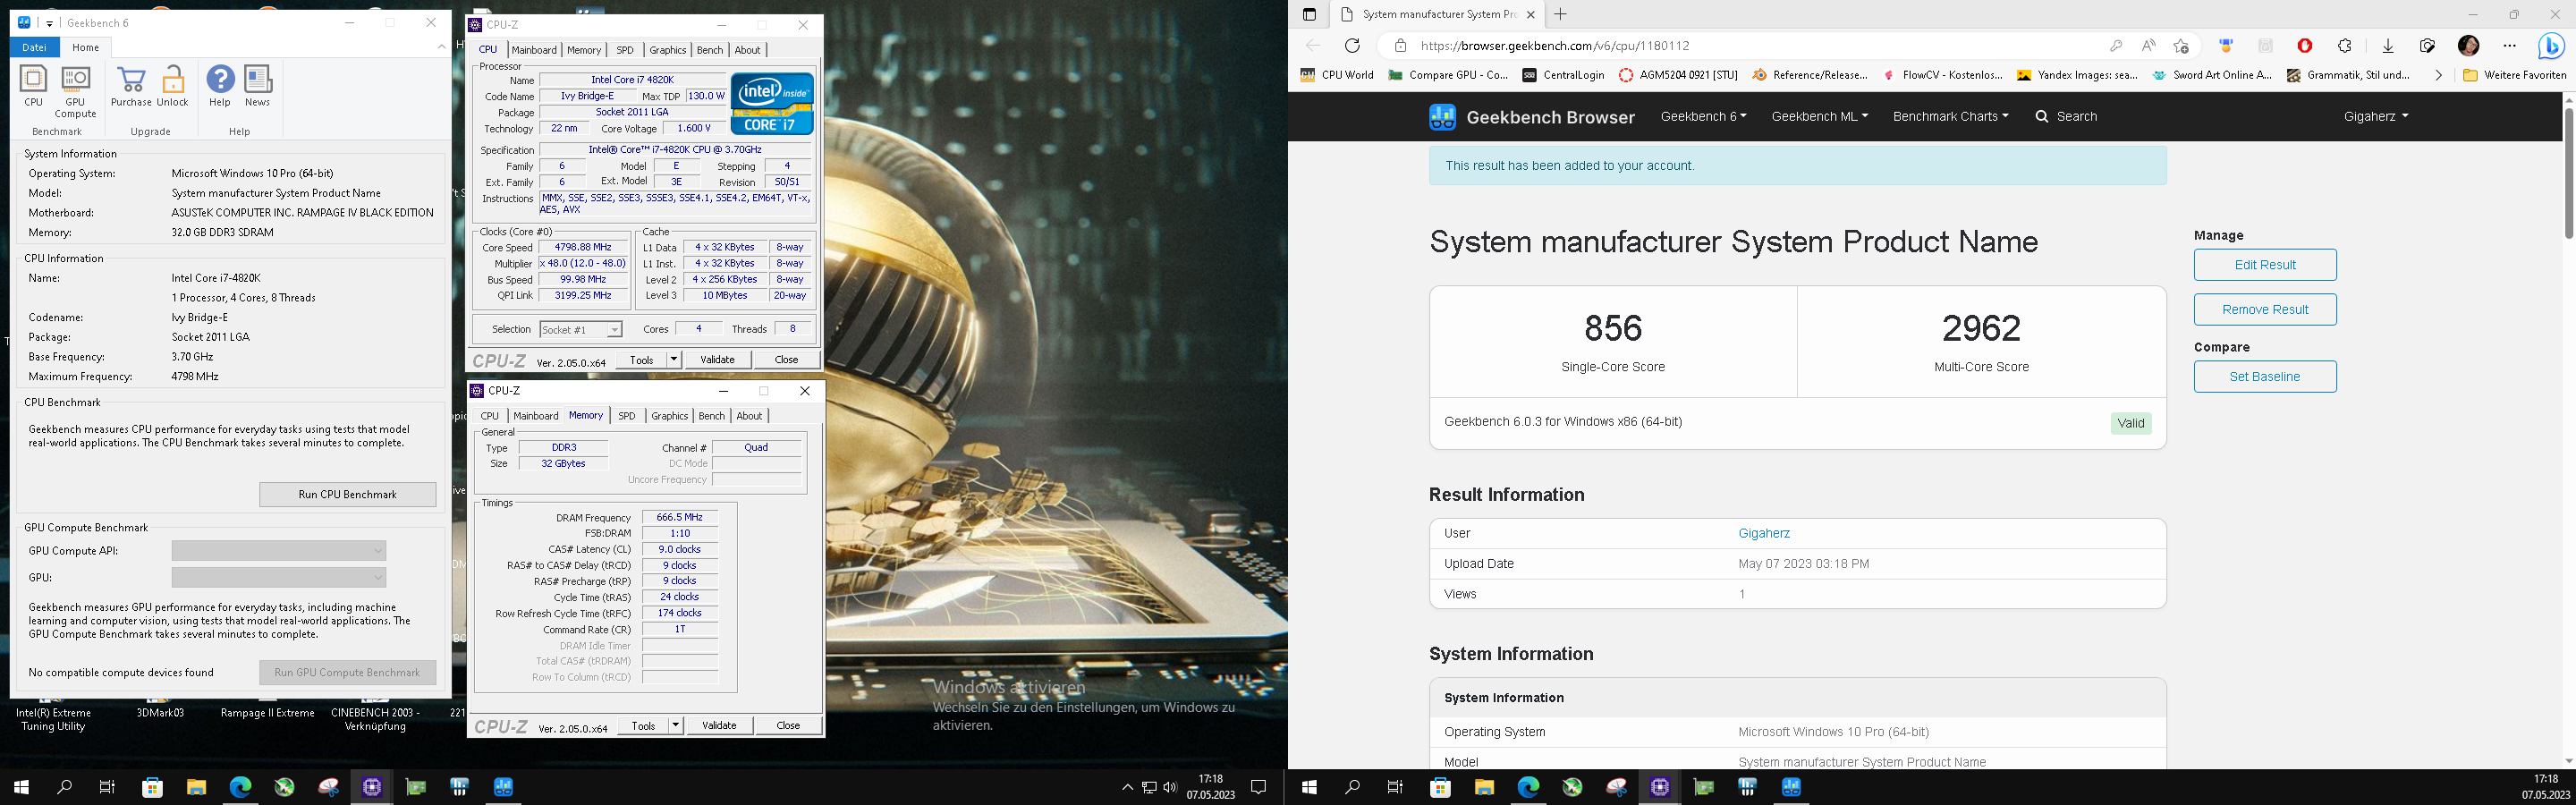Open the GPU Compute API dropdown in Geekbench
Image resolution: width=2576 pixels, height=805 pixels.
tap(279, 550)
